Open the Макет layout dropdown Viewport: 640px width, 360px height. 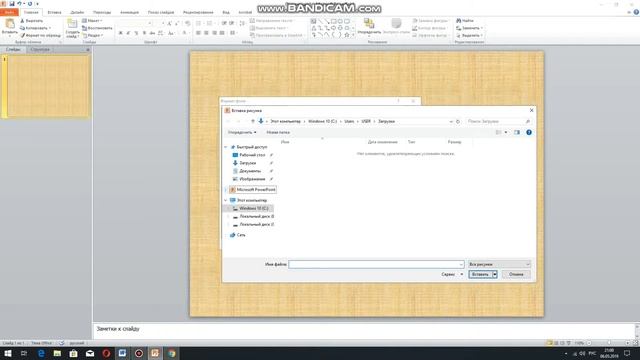(x=92, y=20)
